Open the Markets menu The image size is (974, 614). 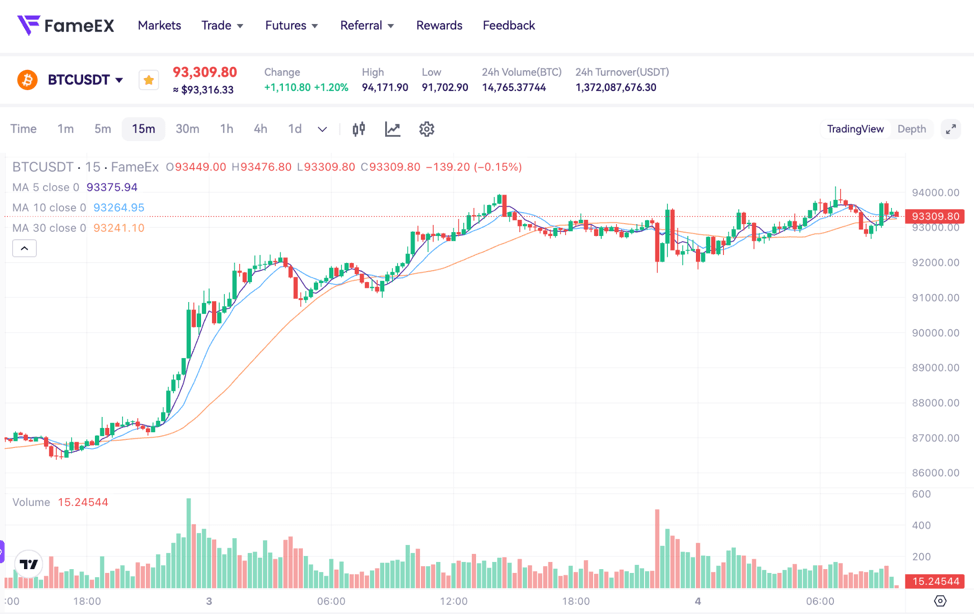(x=159, y=25)
